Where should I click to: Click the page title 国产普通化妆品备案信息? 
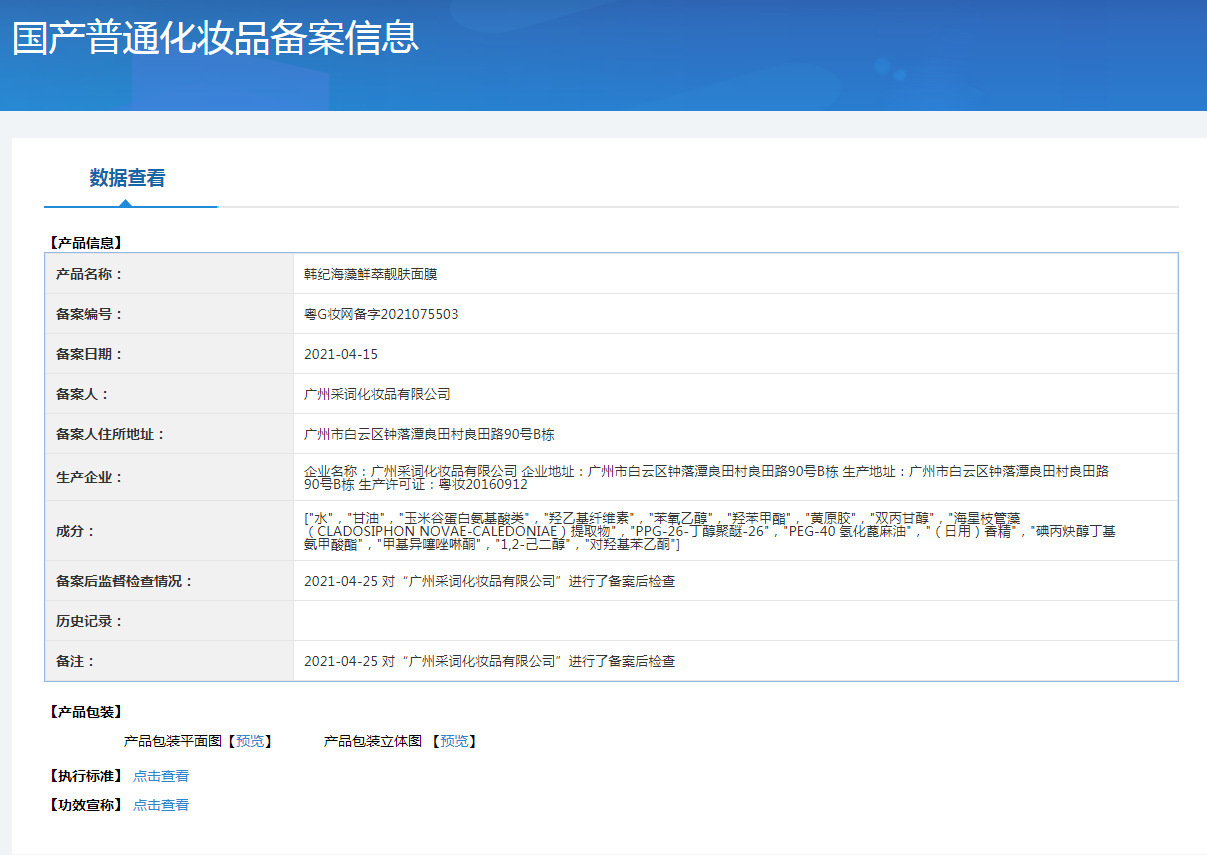coord(215,38)
